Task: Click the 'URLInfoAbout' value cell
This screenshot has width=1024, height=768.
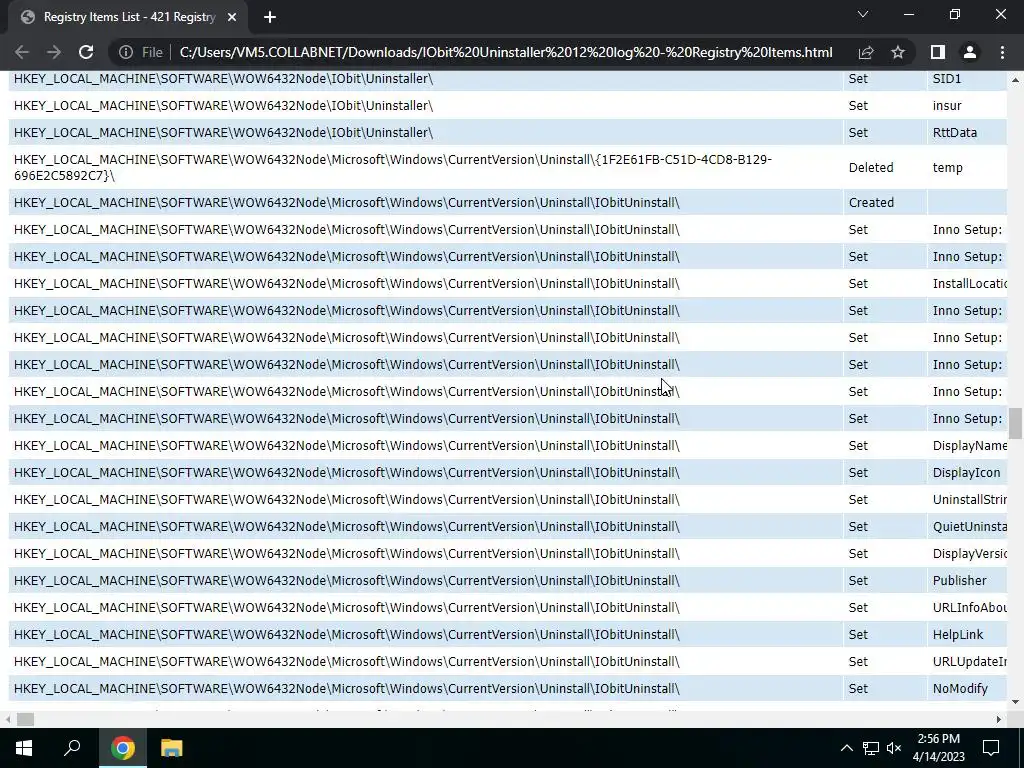Action: 967,607
